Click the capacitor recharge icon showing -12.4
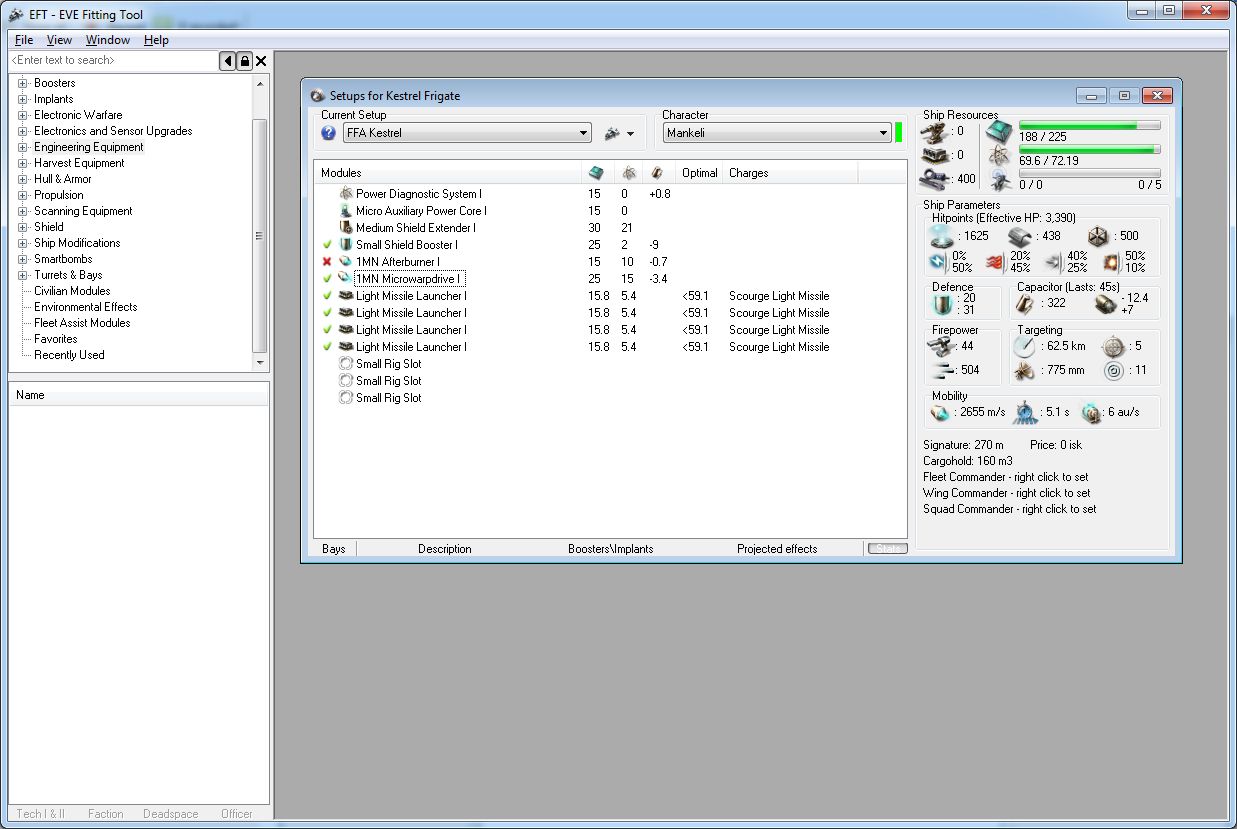Screen dimensions: 1237x829 1105,304
